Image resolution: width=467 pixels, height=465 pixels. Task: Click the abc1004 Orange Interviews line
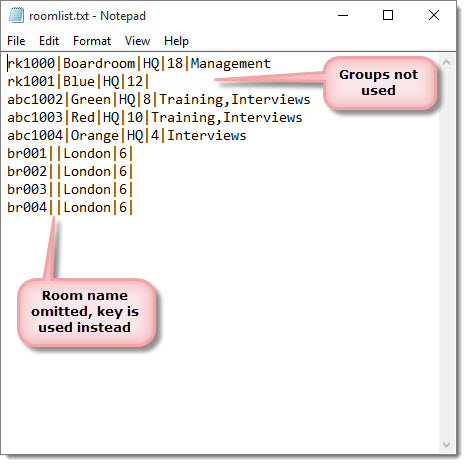[x=127, y=135]
